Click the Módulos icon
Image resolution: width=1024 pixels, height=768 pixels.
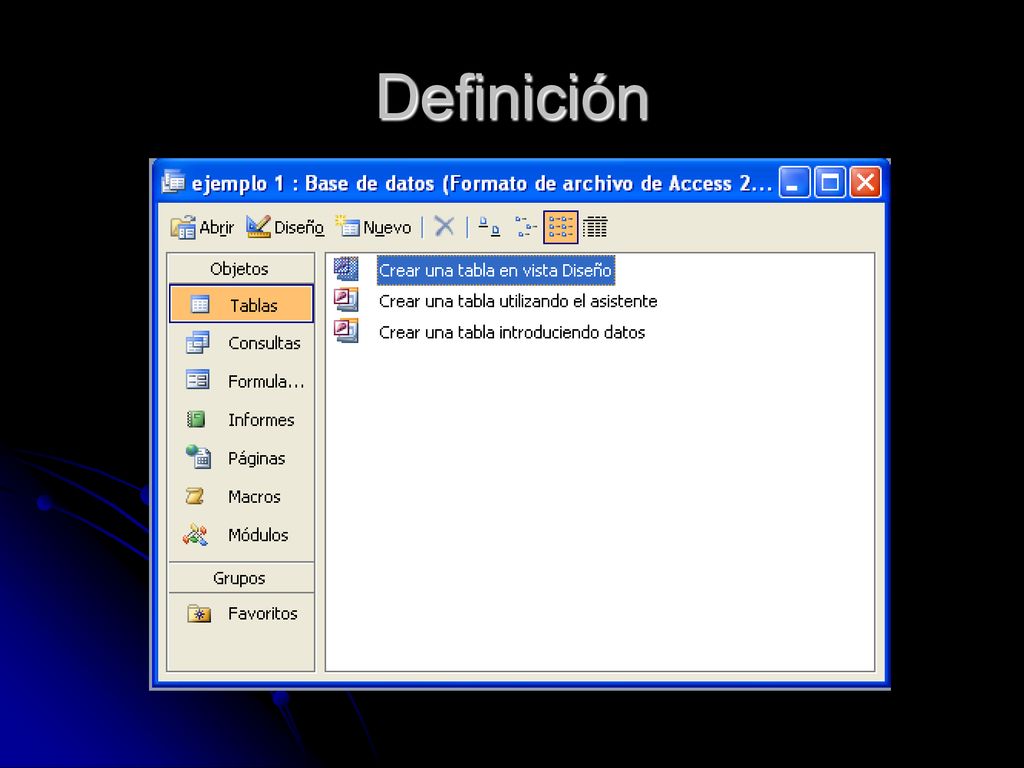pyautogui.click(x=195, y=535)
